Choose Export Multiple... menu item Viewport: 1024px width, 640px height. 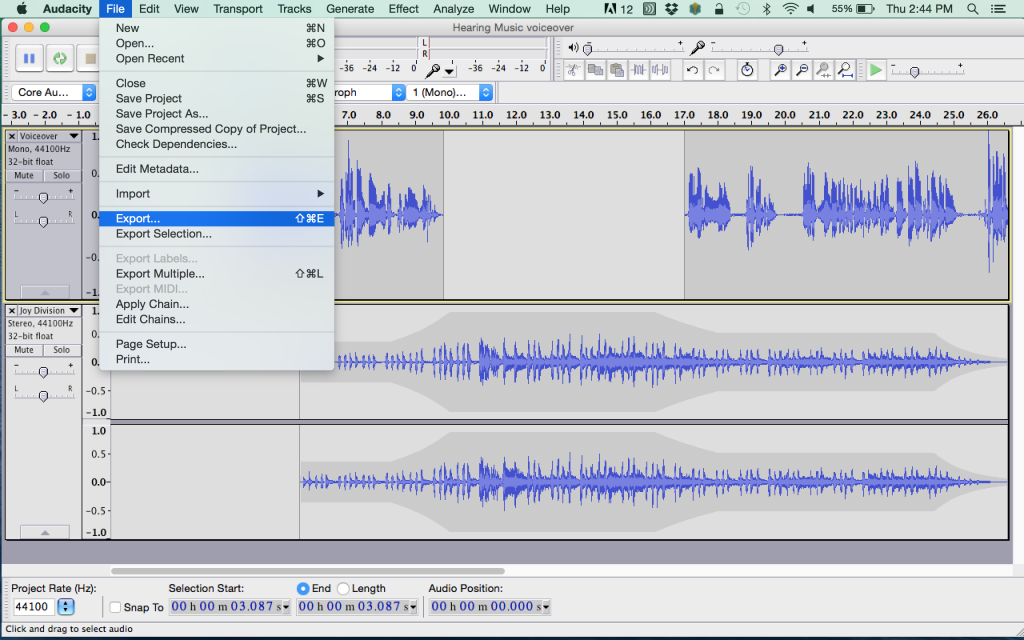click(217, 274)
